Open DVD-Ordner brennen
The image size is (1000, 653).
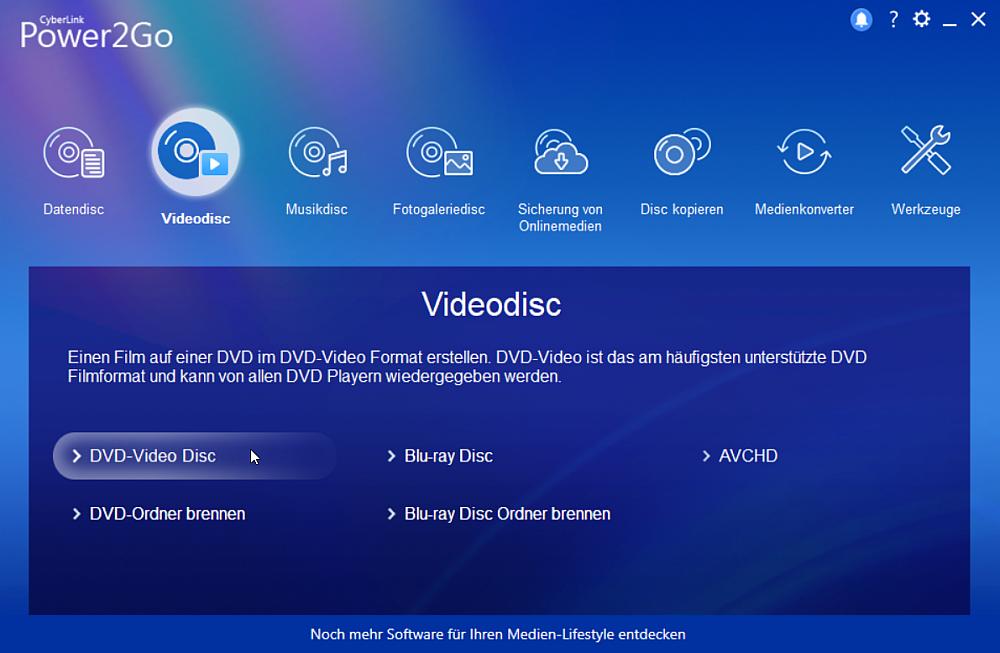click(x=167, y=514)
